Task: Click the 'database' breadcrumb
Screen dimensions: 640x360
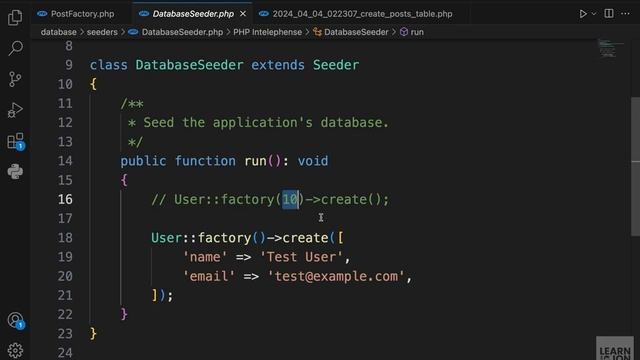Action: [x=58, y=32]
